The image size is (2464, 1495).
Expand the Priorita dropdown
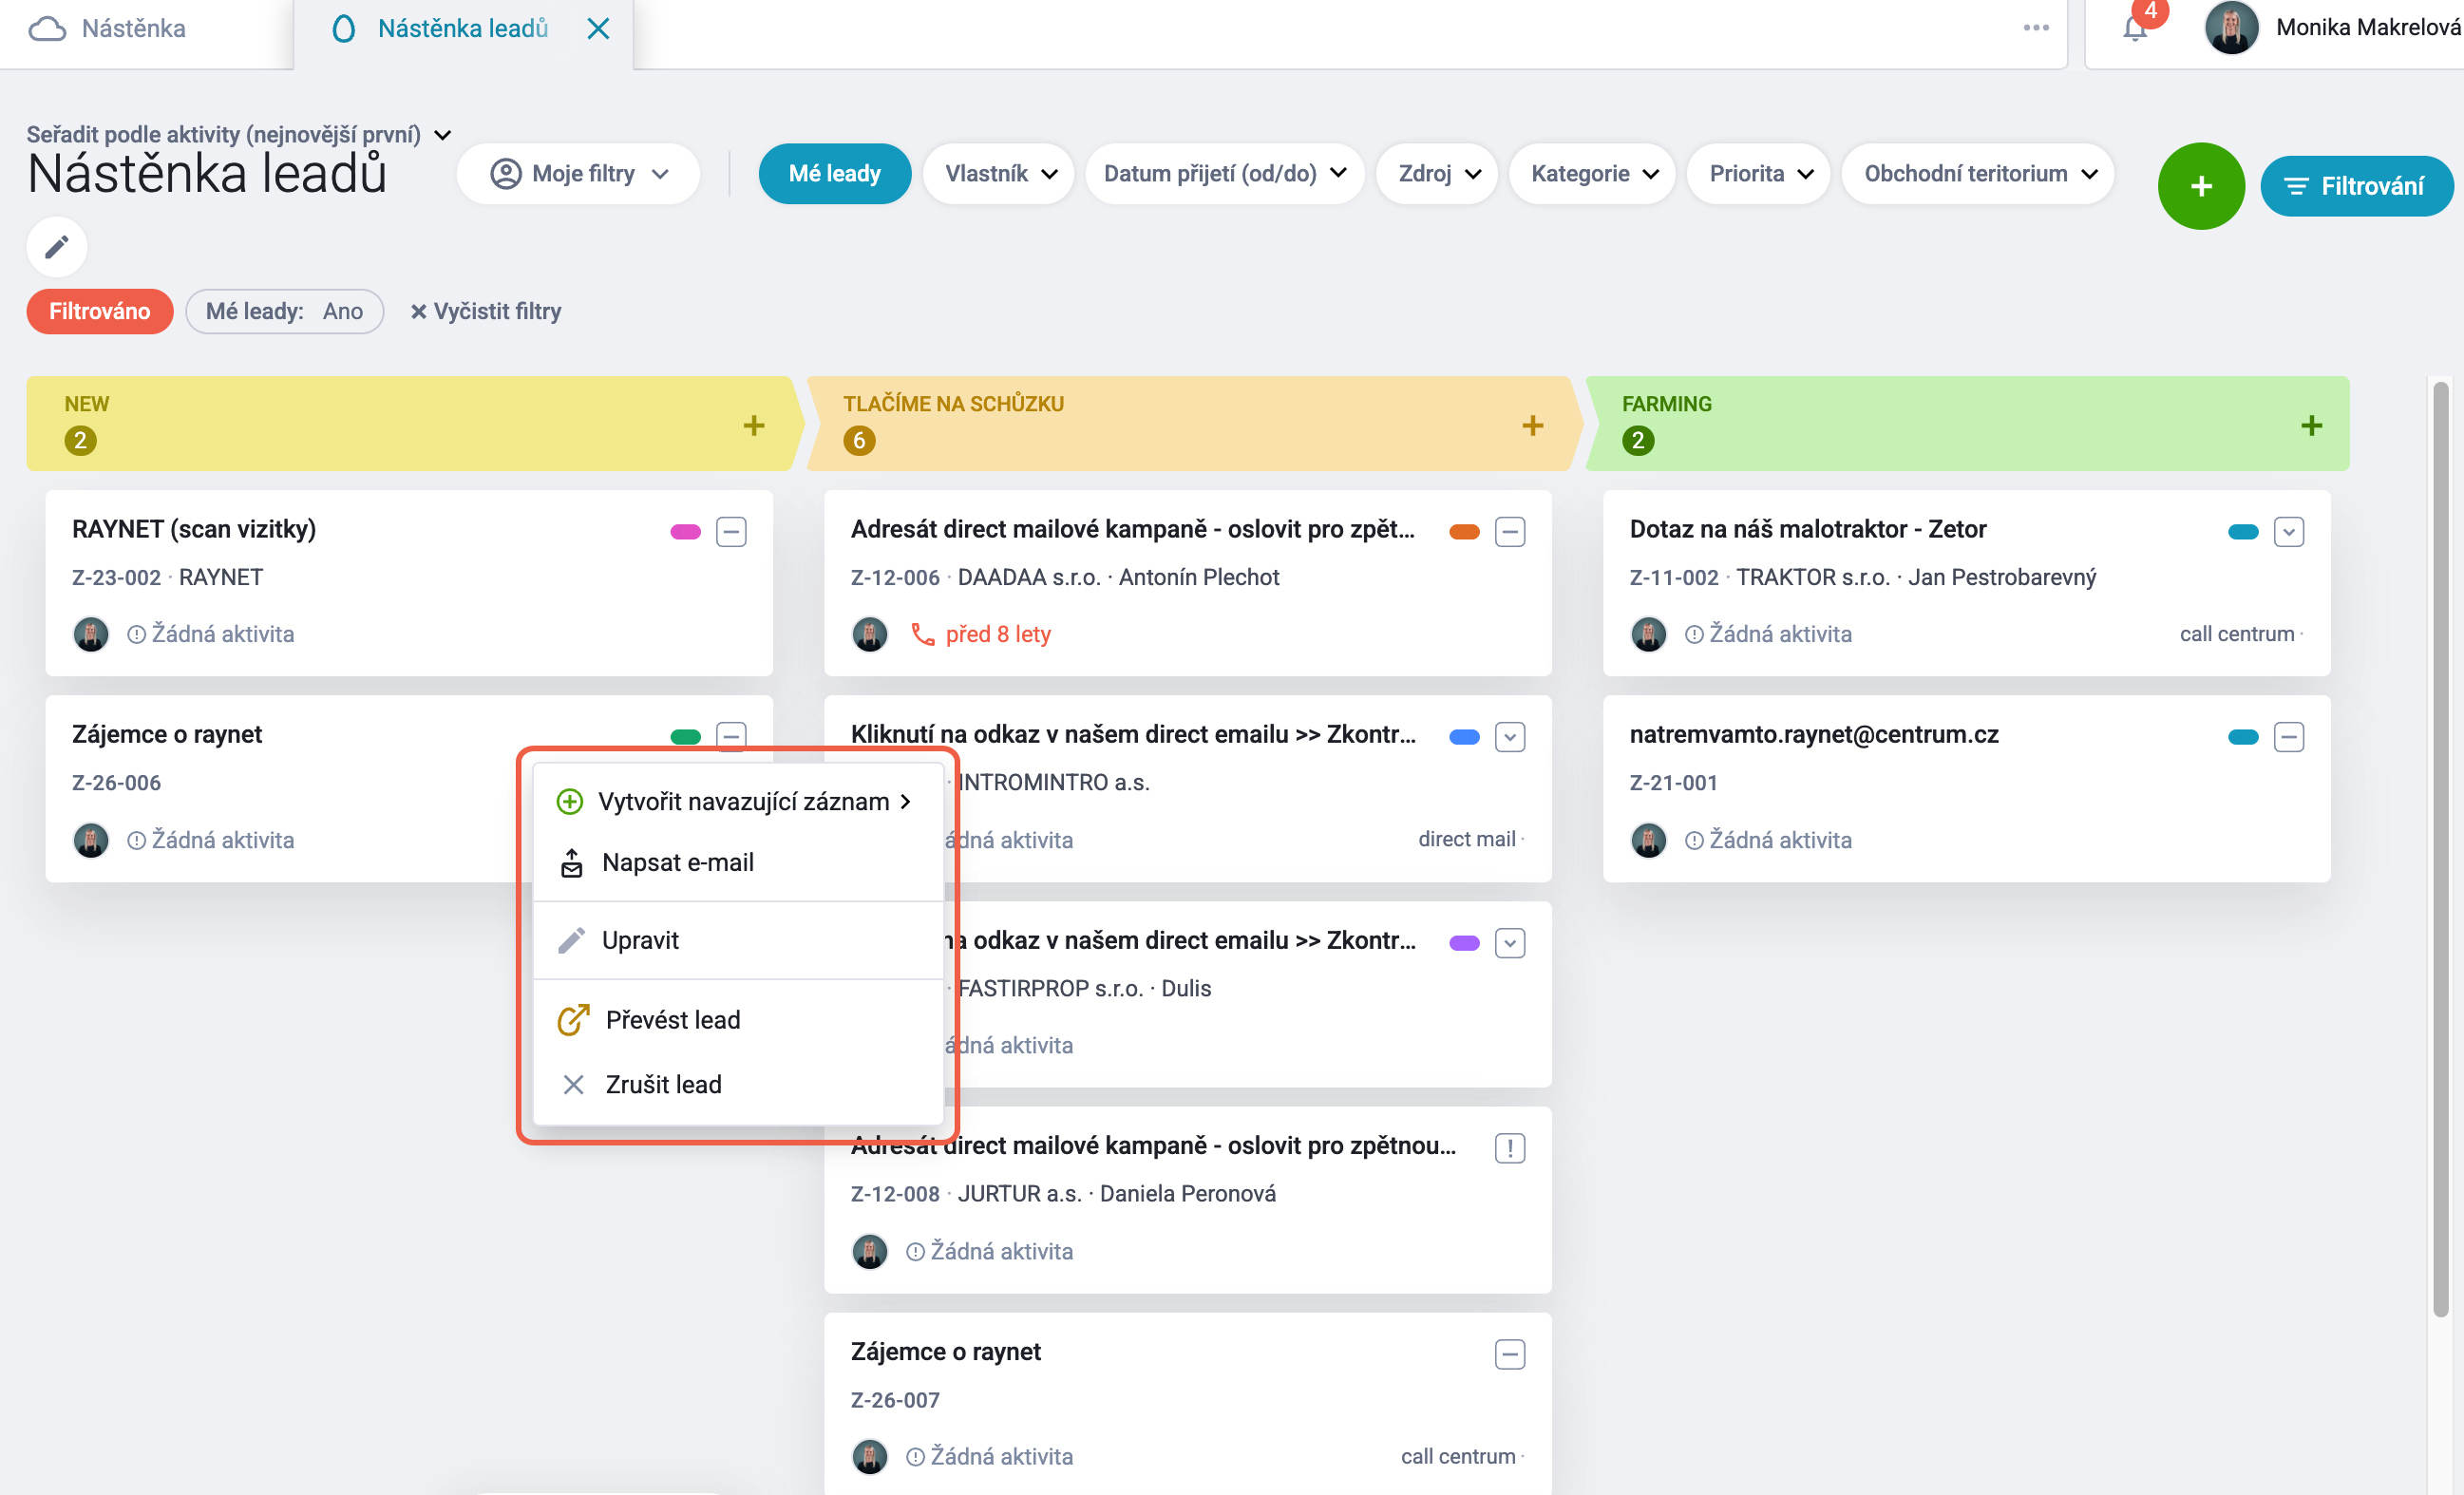tap(1759, 174)
